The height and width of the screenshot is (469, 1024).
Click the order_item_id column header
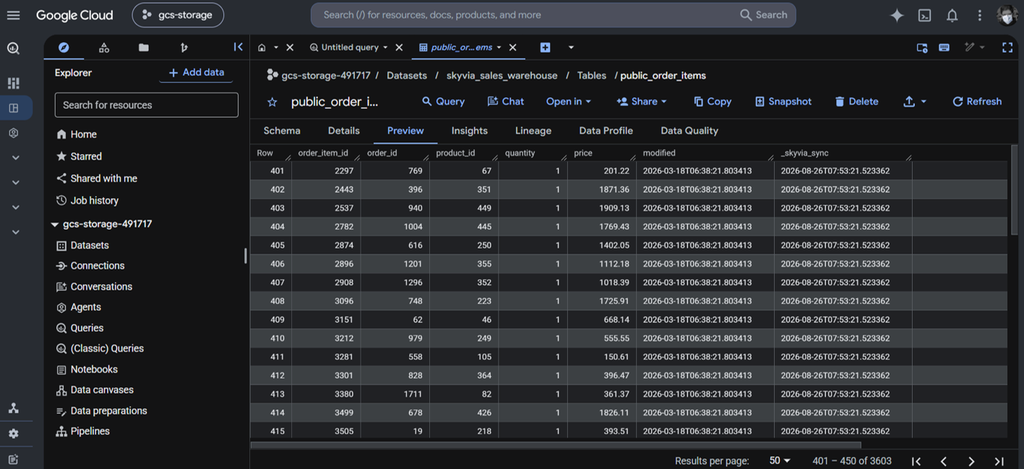click(325, 154)
